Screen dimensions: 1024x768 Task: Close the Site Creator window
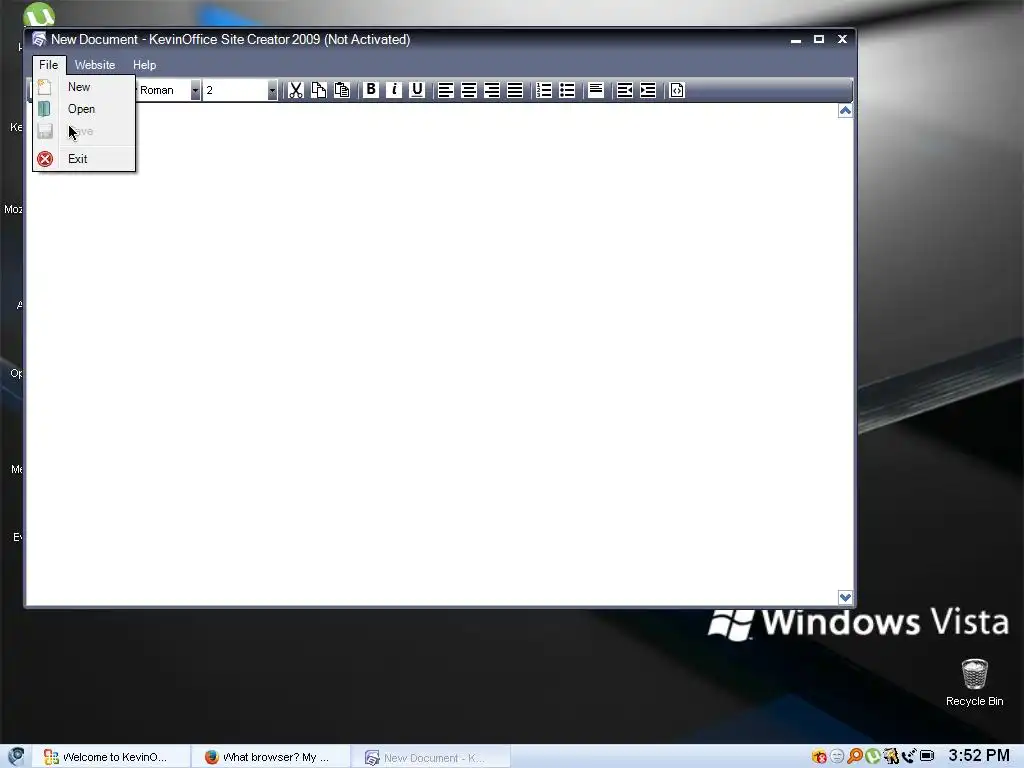842,39
